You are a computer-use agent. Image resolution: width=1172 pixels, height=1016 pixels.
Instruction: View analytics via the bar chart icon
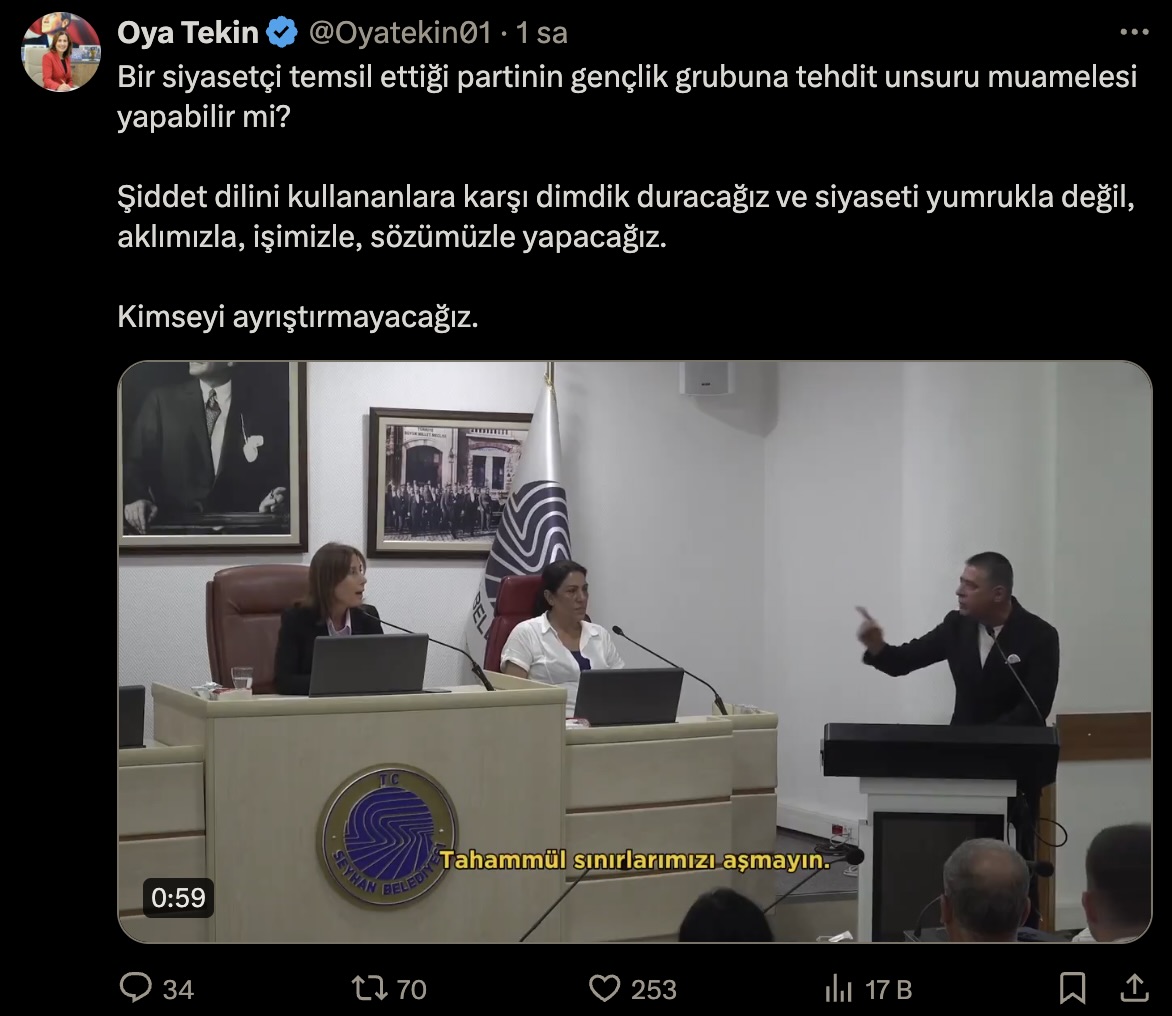839,988
